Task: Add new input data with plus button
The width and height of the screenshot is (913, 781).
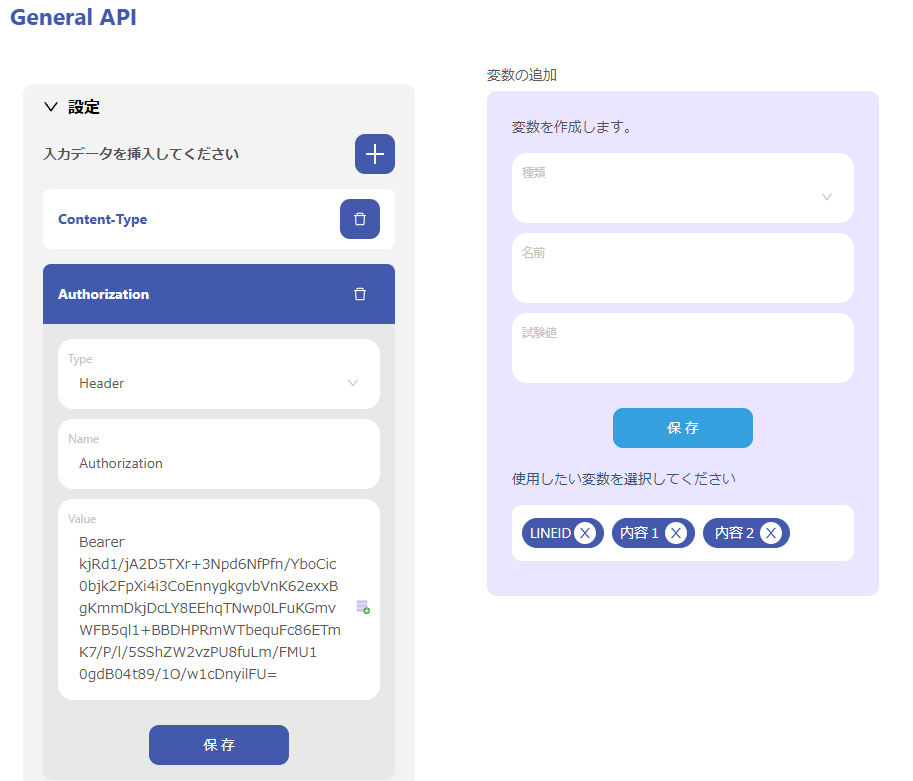Action: pyautogui.click(x=374, y=154)
